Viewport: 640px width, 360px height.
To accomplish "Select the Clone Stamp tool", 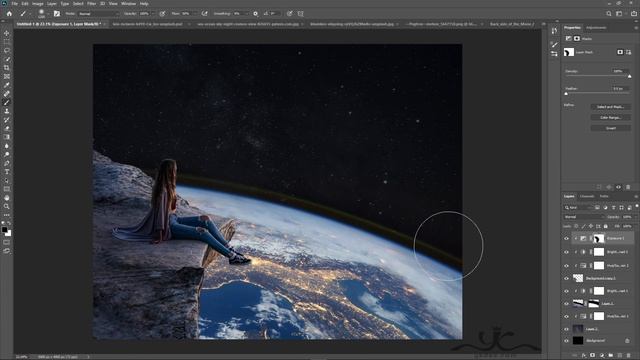I will [x=7, y=111].
